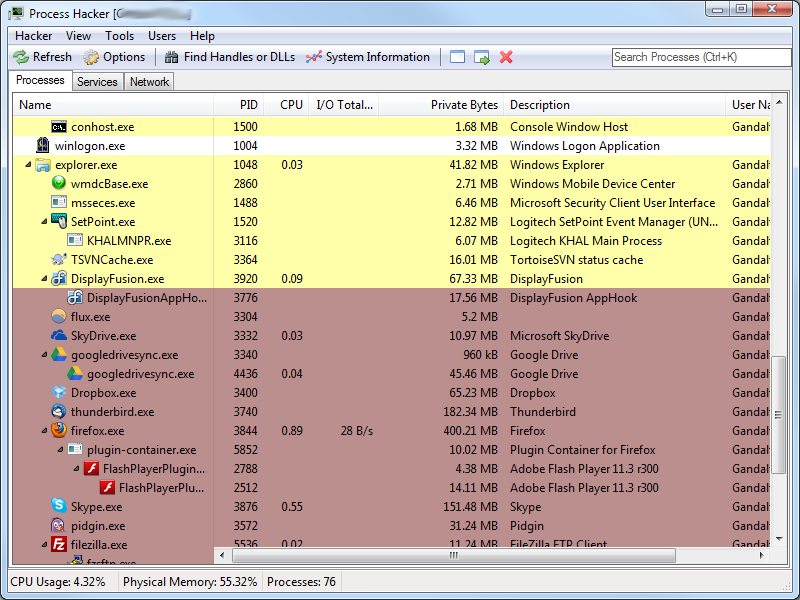Collapse the firefox.exe tree node
This screenshot has width=800, height=600.
(x=43, y=431)
